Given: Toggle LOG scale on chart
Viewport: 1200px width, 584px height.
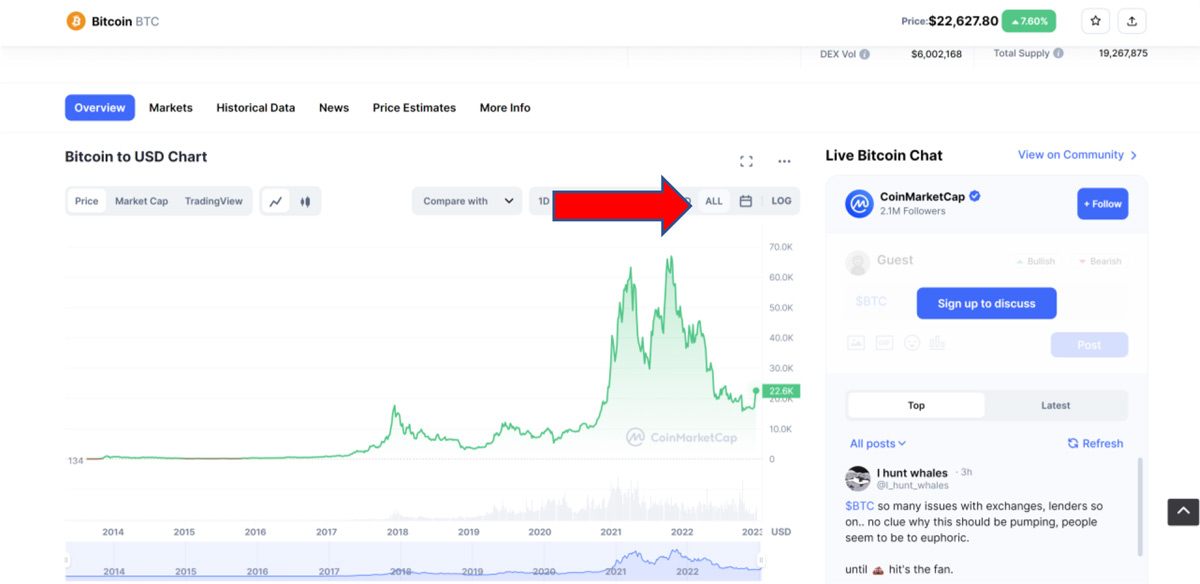Looking at the screenshot, I should tap(781, 201).
